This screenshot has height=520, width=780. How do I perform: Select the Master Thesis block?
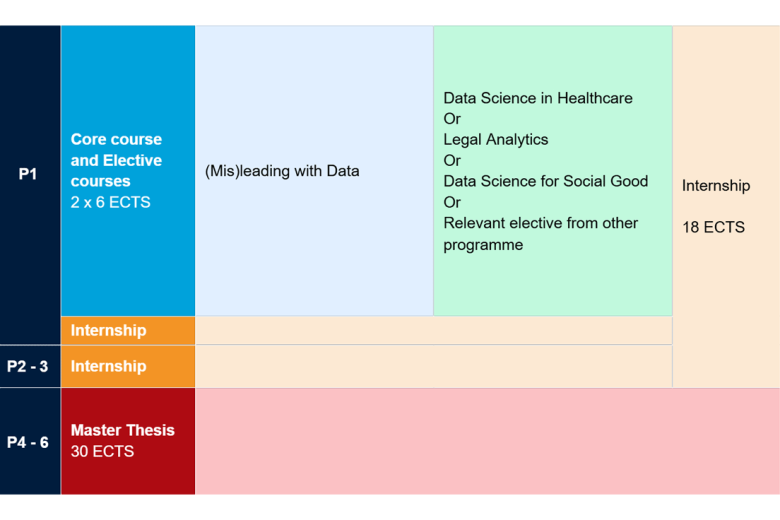[x=128, y=441]
